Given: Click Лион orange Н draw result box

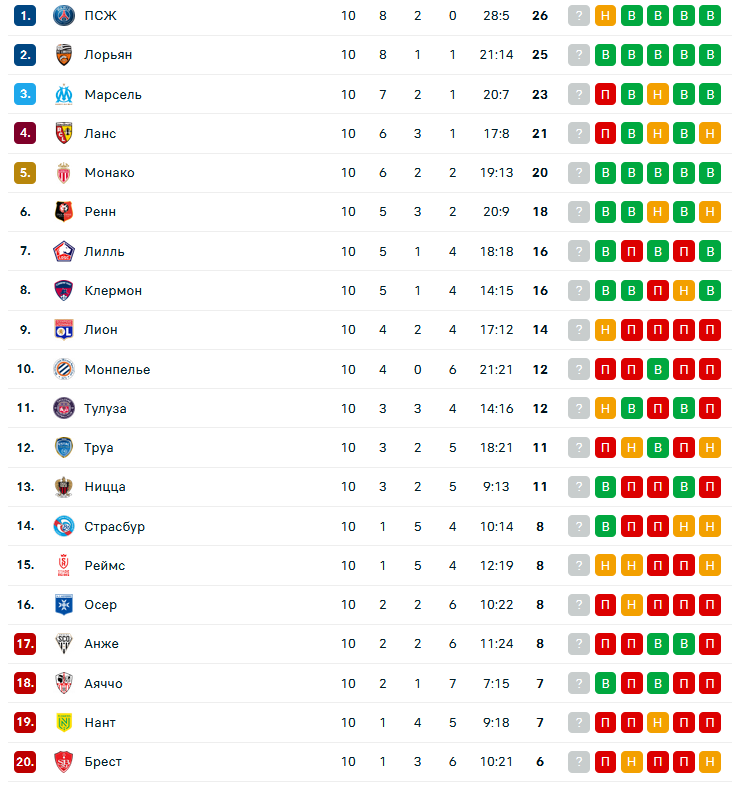Looking at the screenshot, I should [605, 330].
